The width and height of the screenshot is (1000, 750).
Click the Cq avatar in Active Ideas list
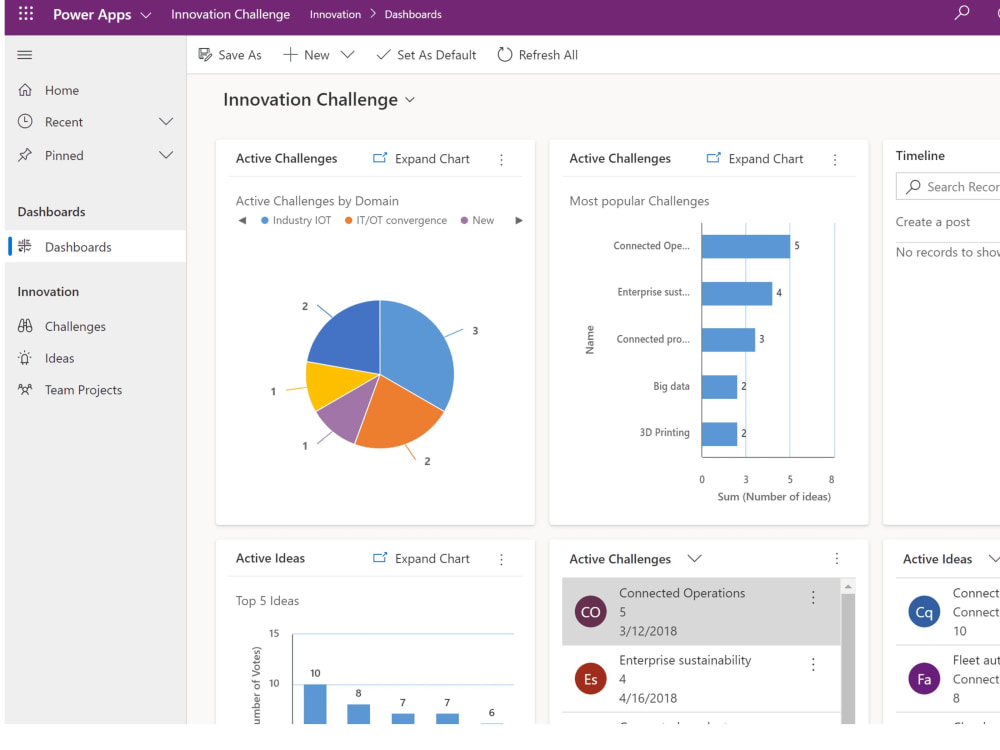coord(924,612)
